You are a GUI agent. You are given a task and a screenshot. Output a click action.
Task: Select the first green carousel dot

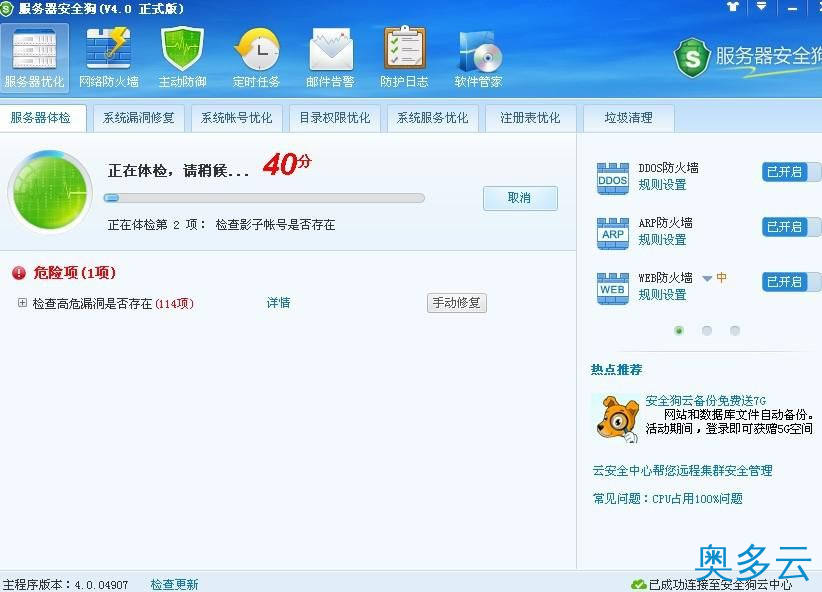click(679, 330)
